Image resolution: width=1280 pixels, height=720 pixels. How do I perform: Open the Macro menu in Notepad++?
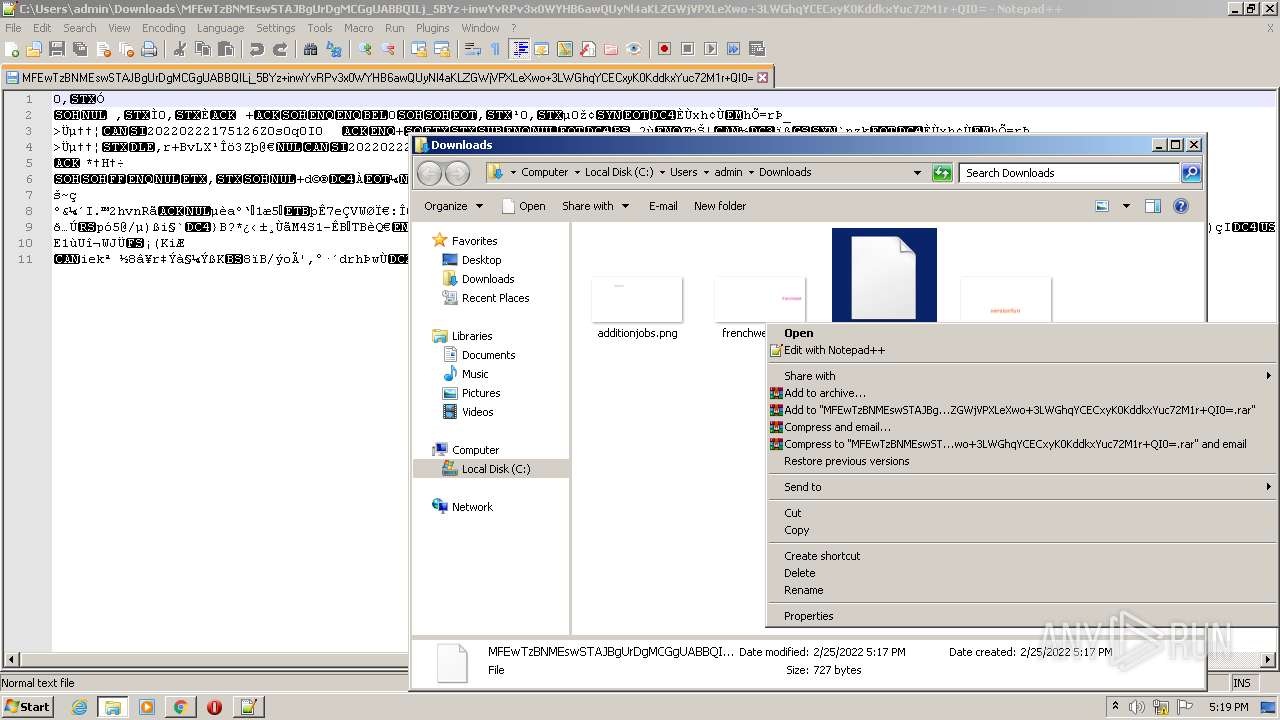pos(358,28)
